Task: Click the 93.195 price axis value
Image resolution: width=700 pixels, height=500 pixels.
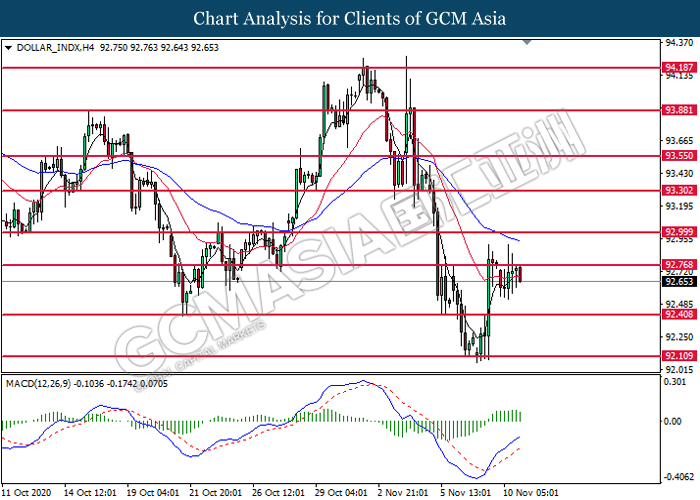Action: (679, 206)
